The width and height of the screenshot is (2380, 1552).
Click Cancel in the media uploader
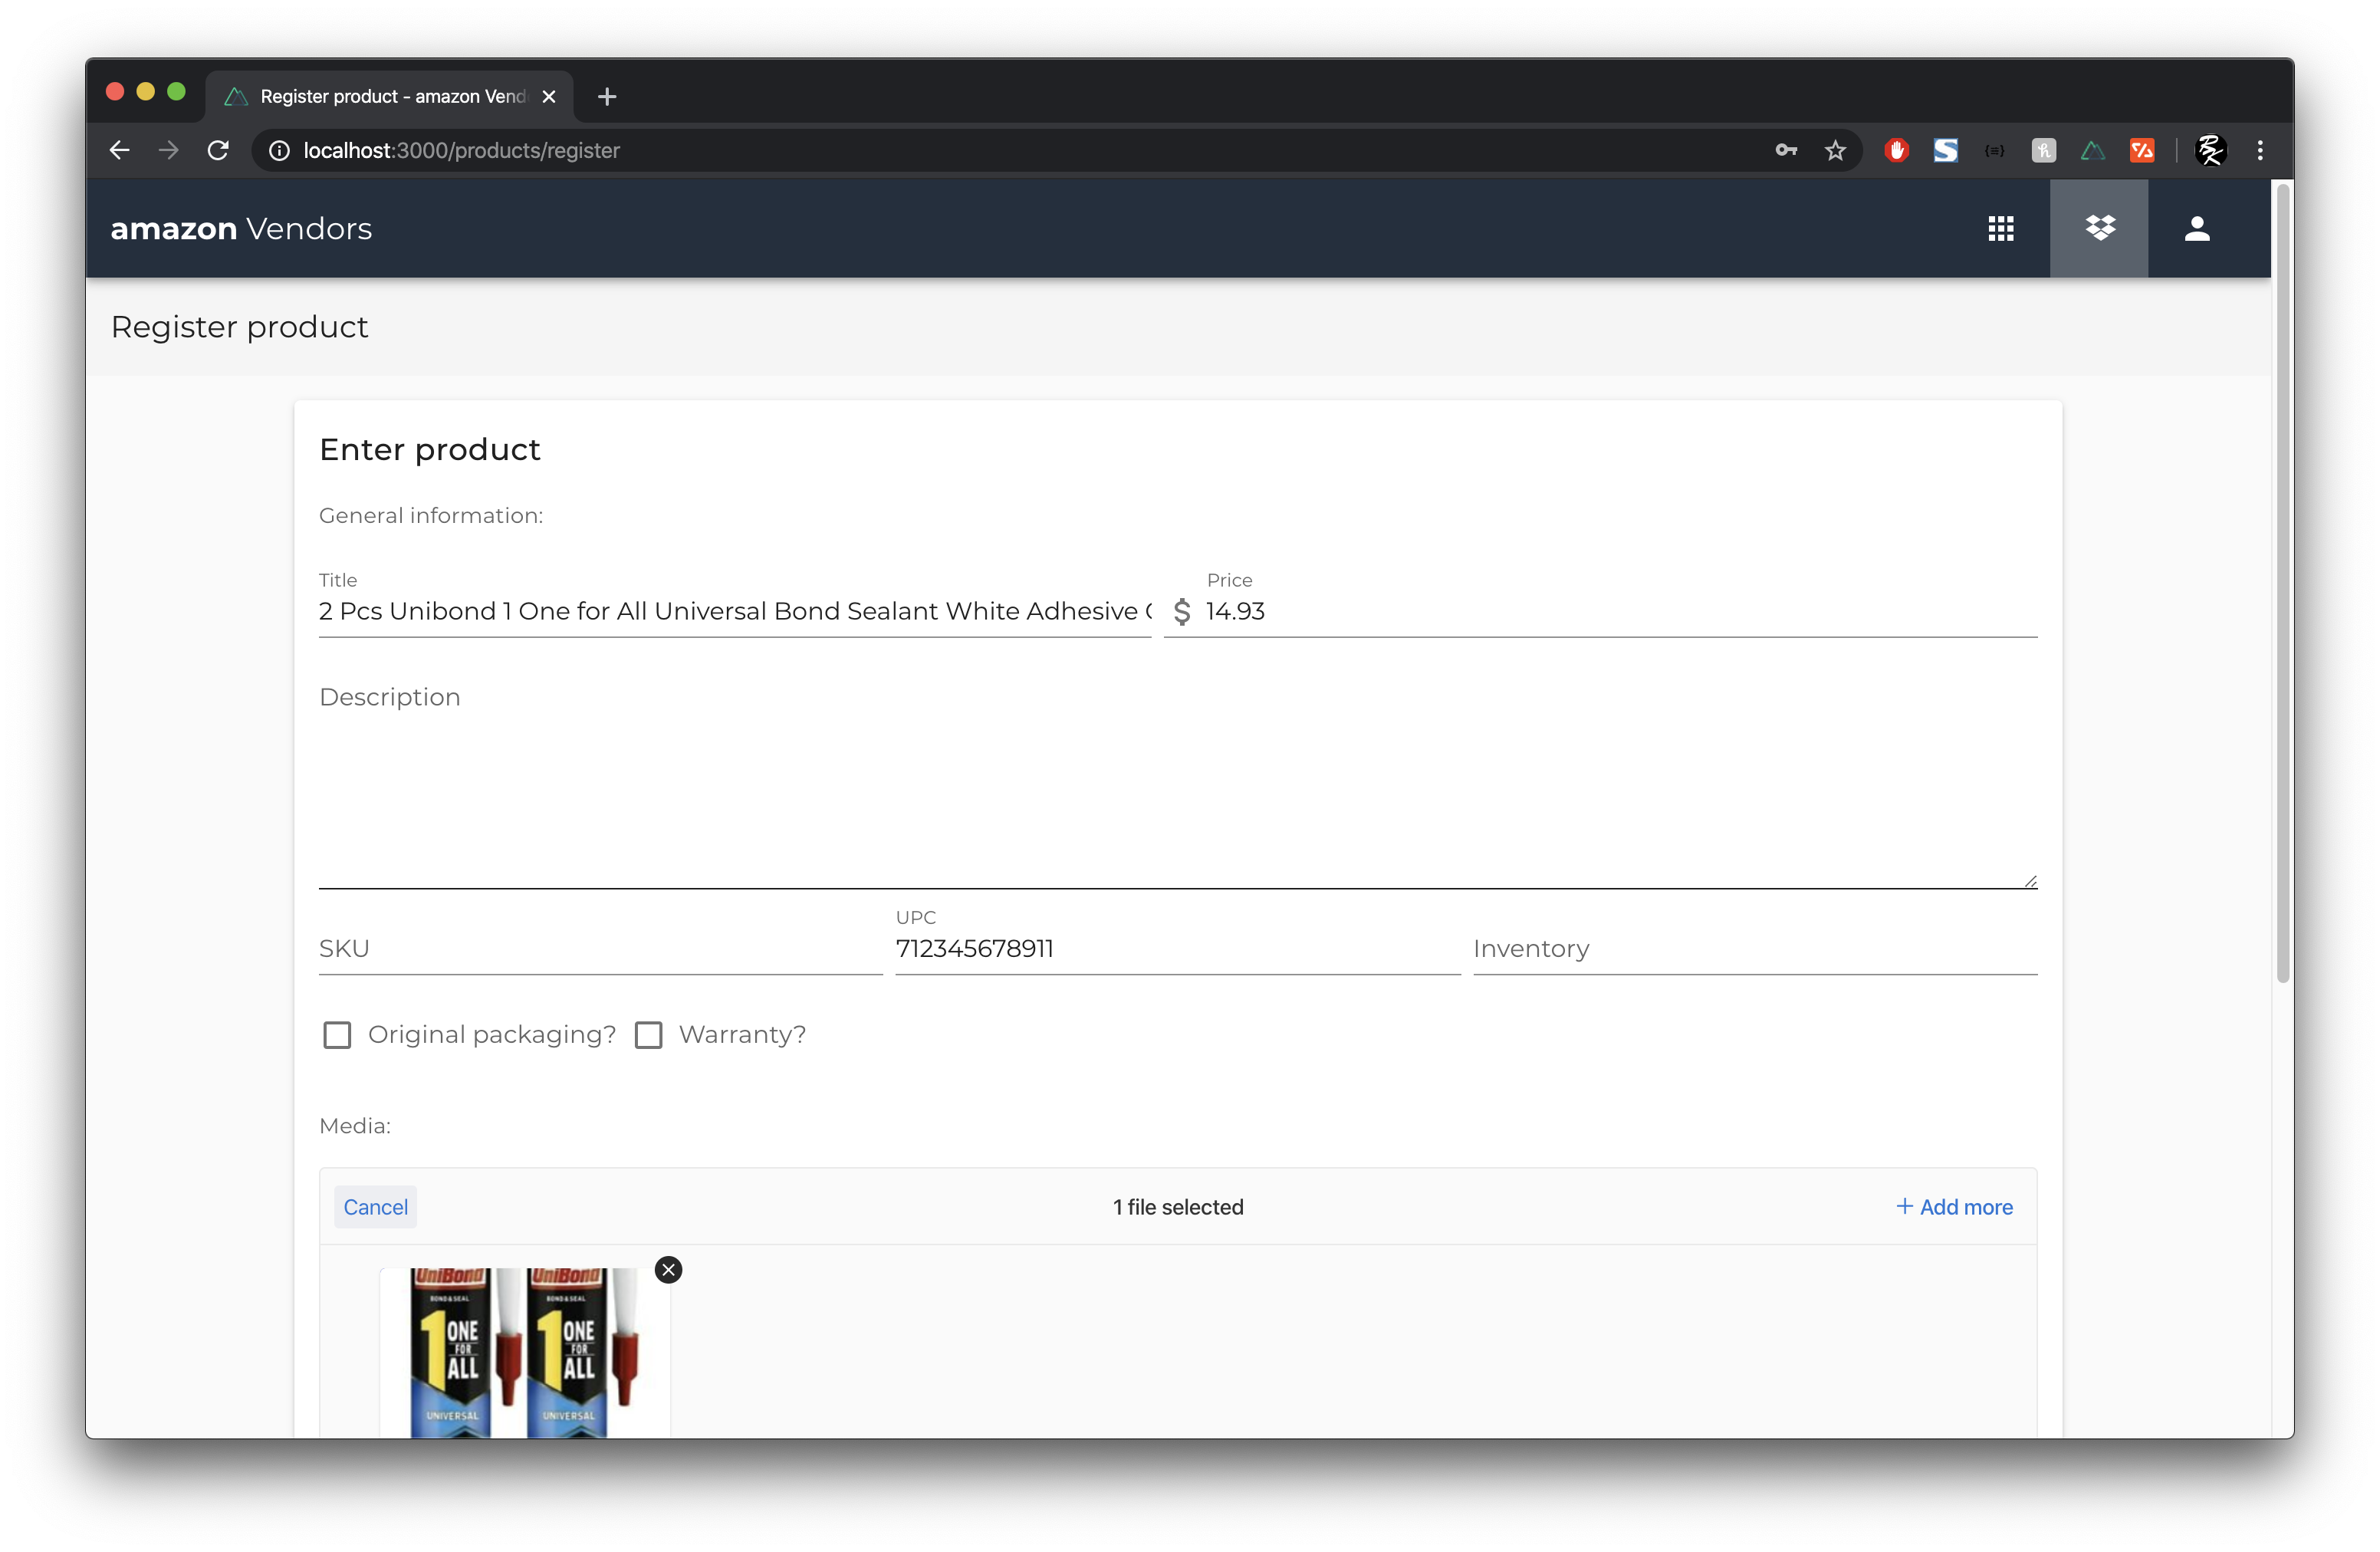[375, 1207]
